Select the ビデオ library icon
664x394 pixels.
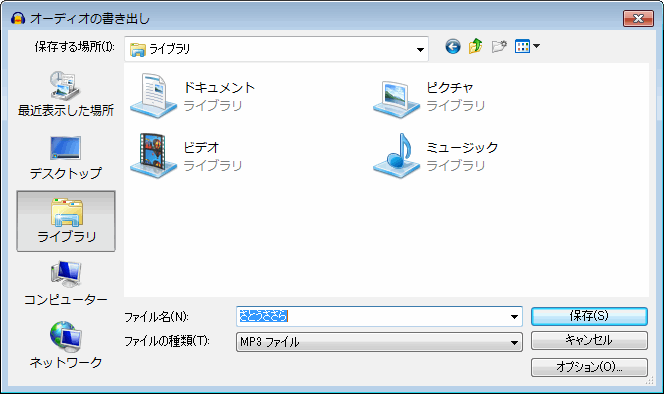coord(153,155)
